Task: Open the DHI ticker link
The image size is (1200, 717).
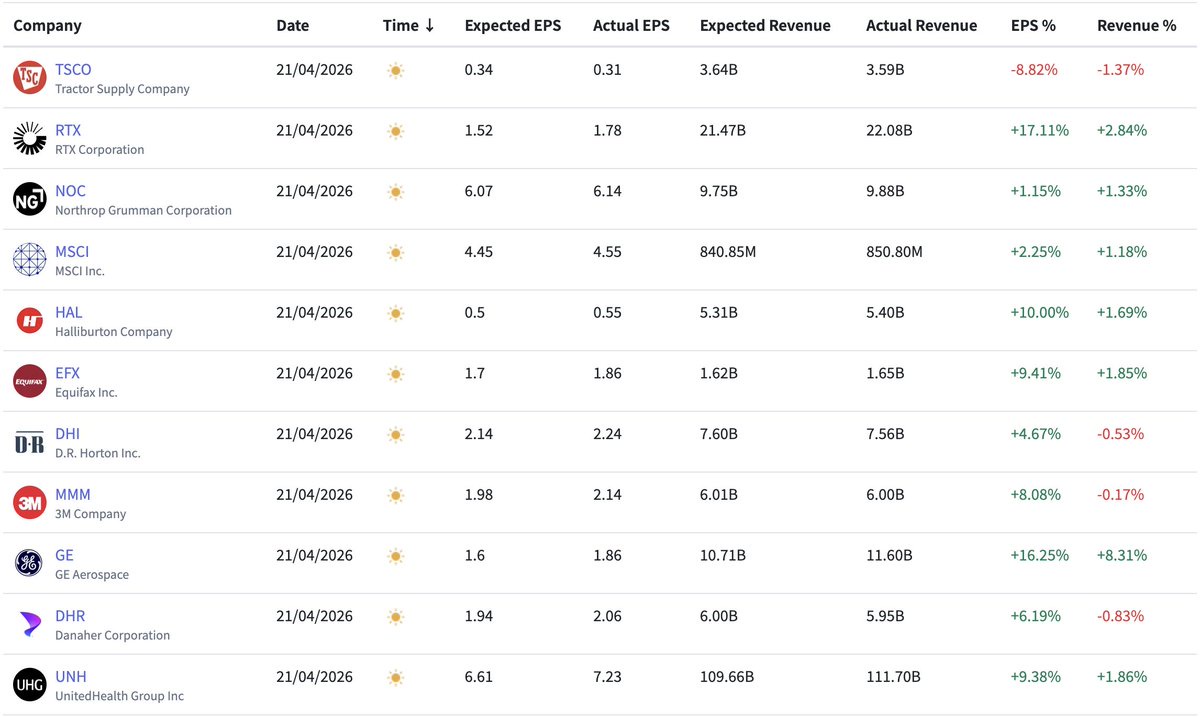Action: coord(67,434)
